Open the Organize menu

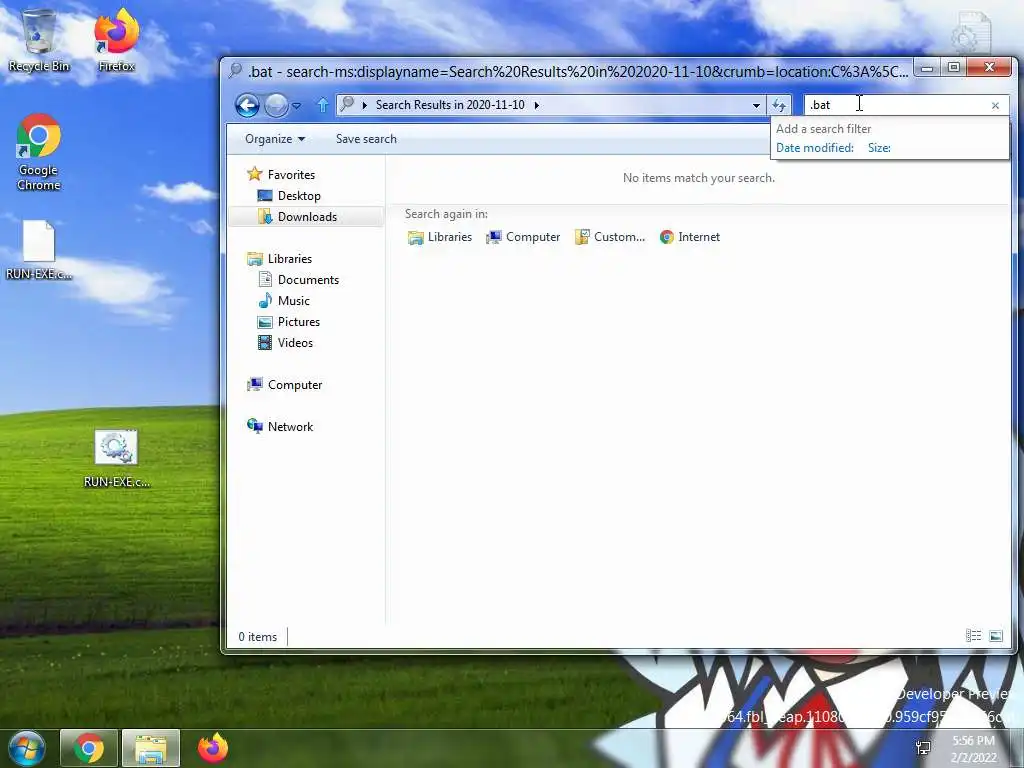275,138
